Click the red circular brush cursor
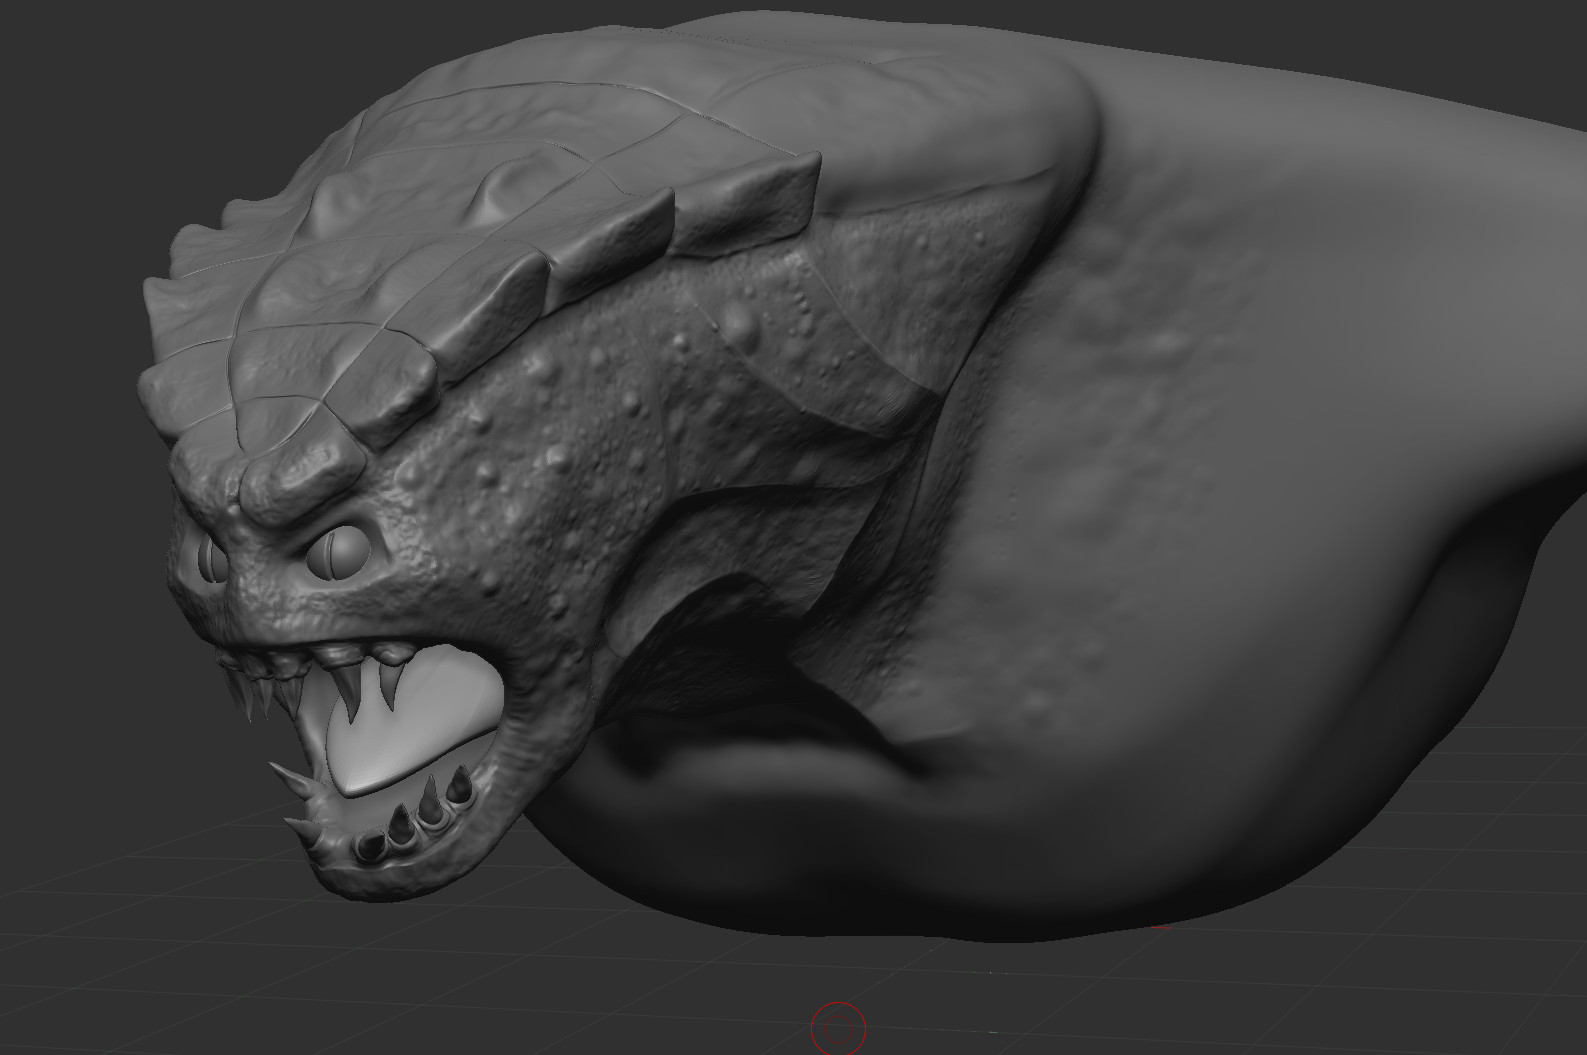Screen dimensions: 1587x1055 coord(838,1028)
